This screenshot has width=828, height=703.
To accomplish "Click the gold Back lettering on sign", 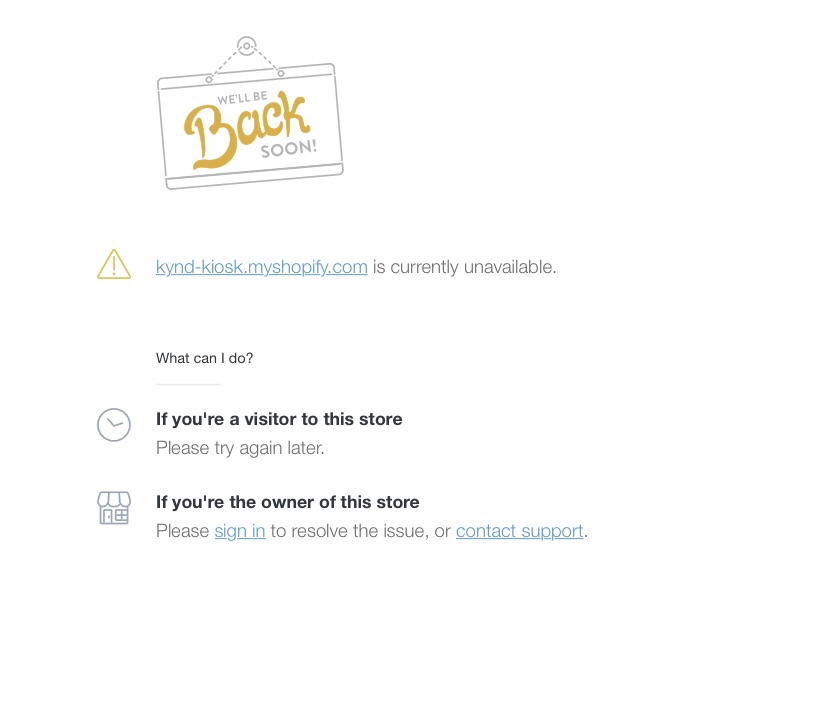I will point(247,129).
